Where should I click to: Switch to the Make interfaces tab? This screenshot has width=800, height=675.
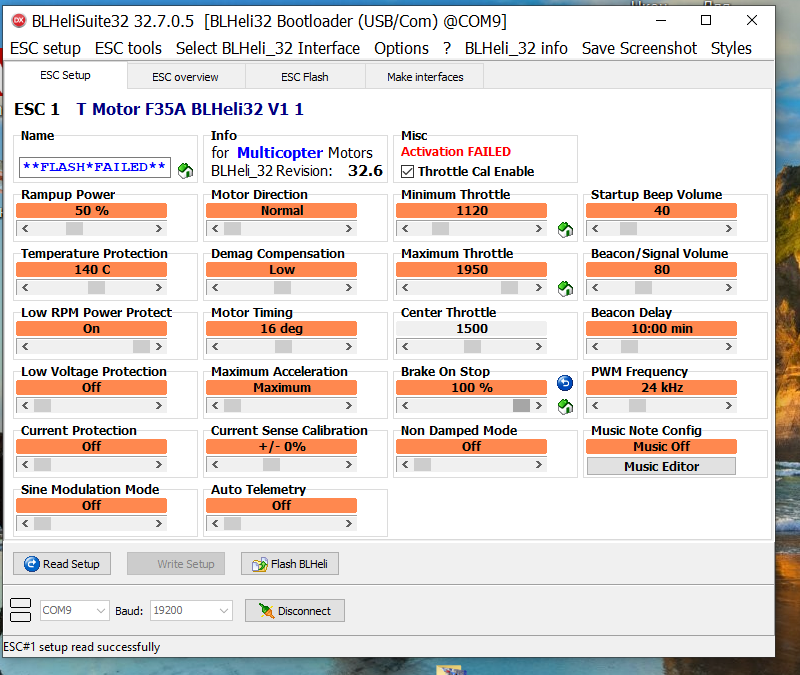pos(425,77)
